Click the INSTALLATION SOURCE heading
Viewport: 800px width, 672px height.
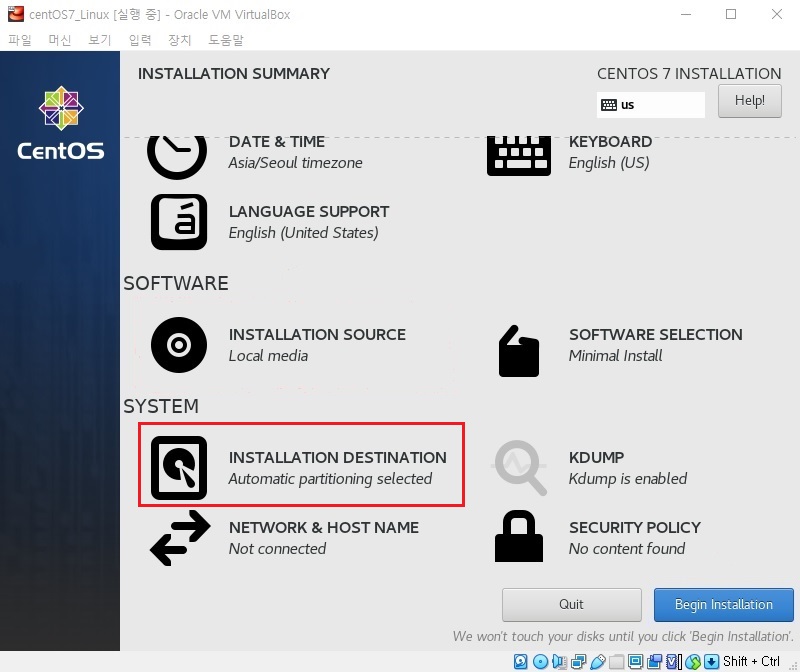point(317,335)
